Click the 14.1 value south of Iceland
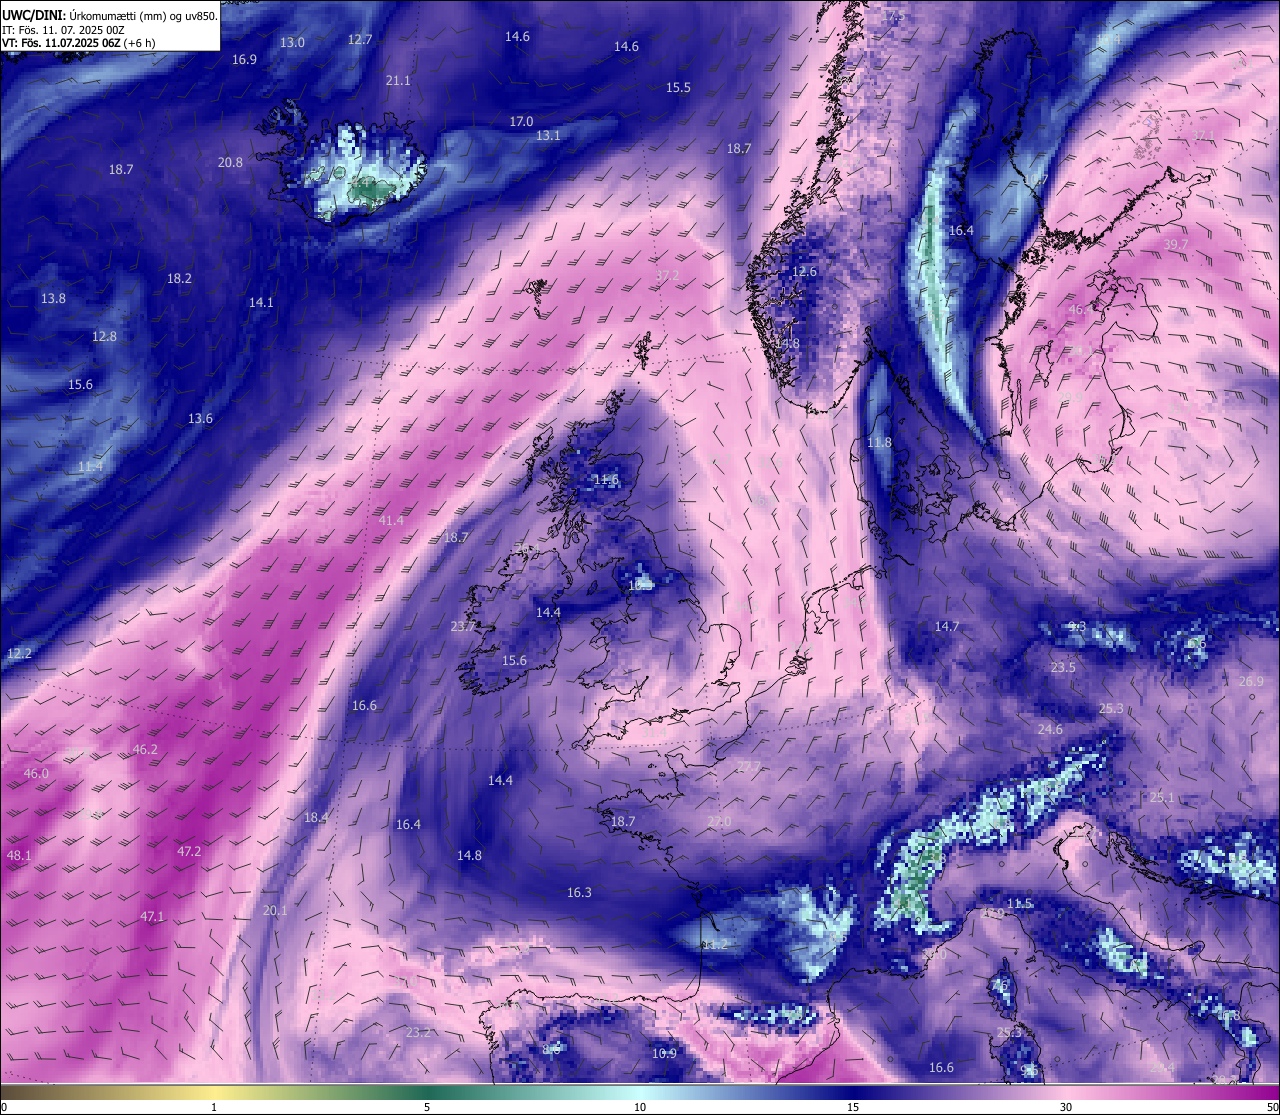This screenshot has height=1115, width=1280. pos(261,302)
